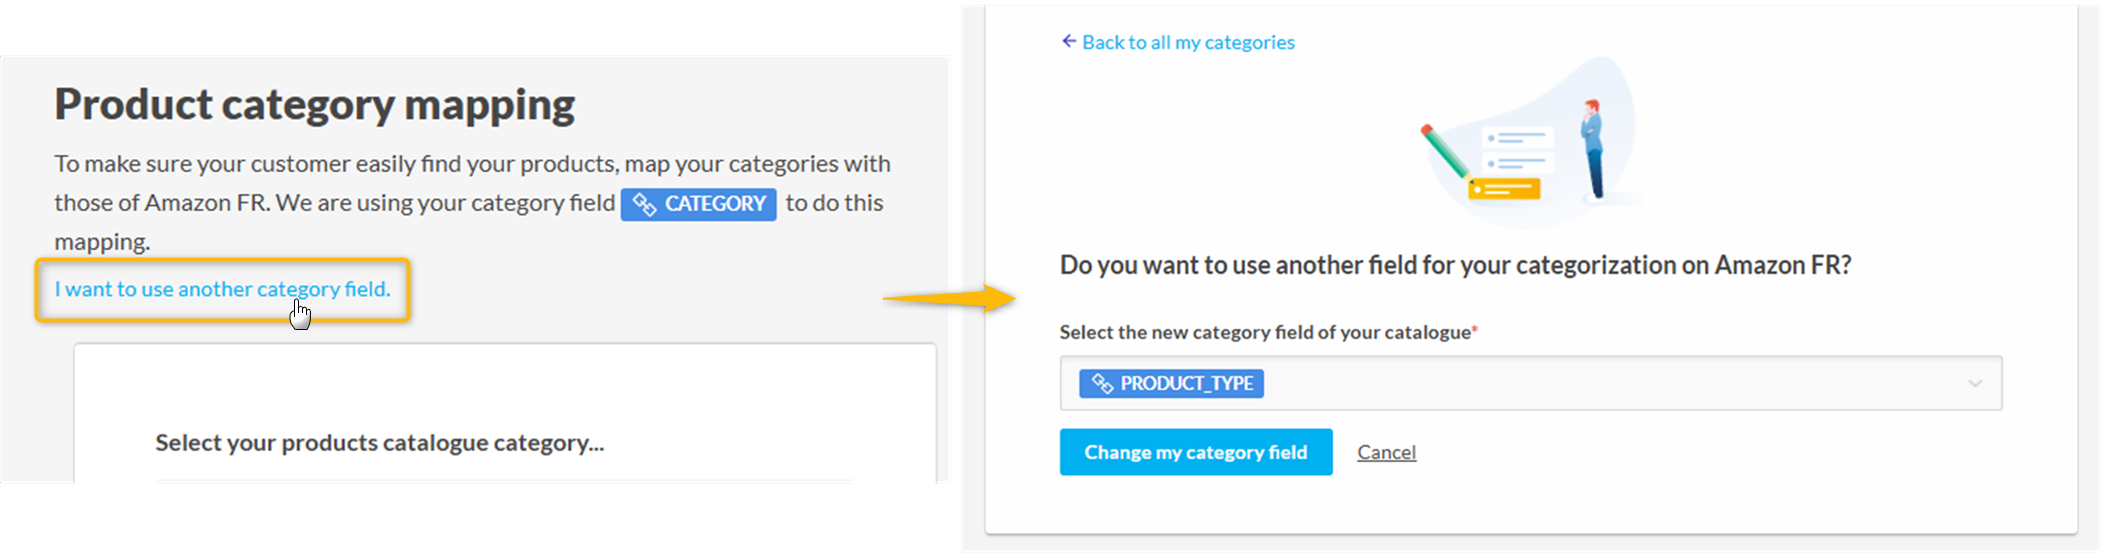Screen dimensions: 2106x558
Task: Click the "Select the new category field" label
Action: click(1264, 332)
